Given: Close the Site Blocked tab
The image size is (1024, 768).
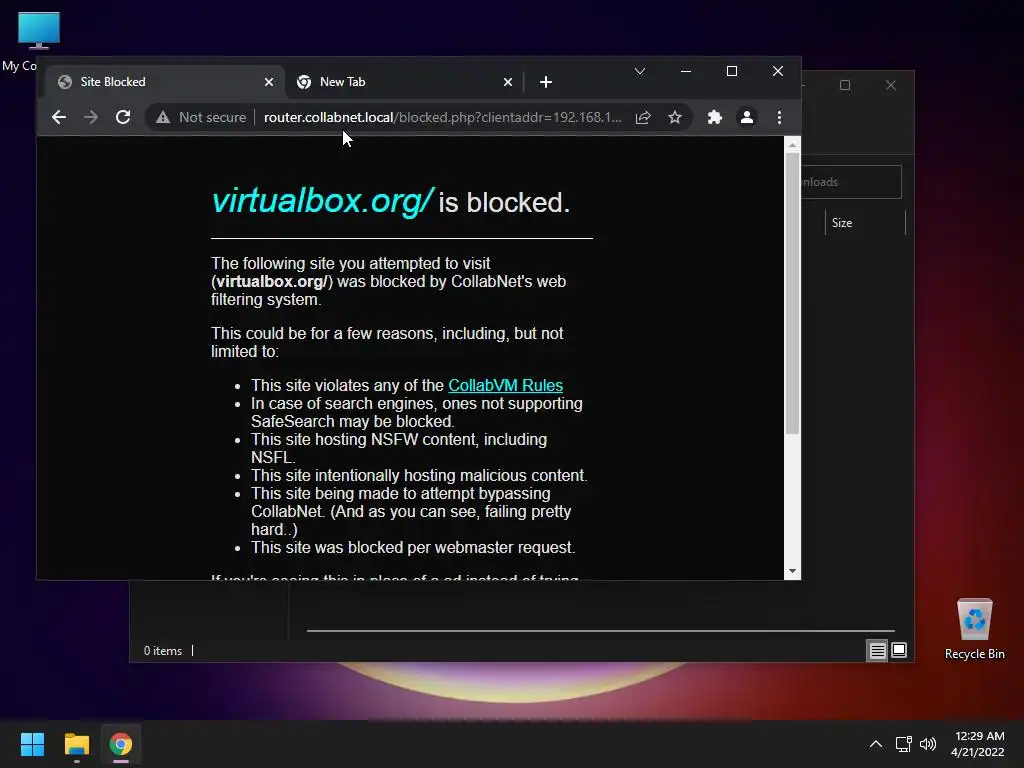Looking at the screenshot, I should [x=269, y=82].
